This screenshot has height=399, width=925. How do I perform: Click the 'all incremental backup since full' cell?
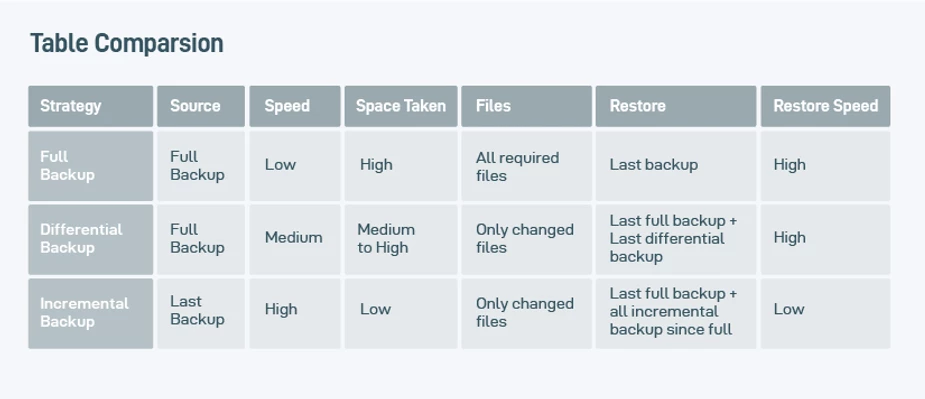[x=675, y=313]
